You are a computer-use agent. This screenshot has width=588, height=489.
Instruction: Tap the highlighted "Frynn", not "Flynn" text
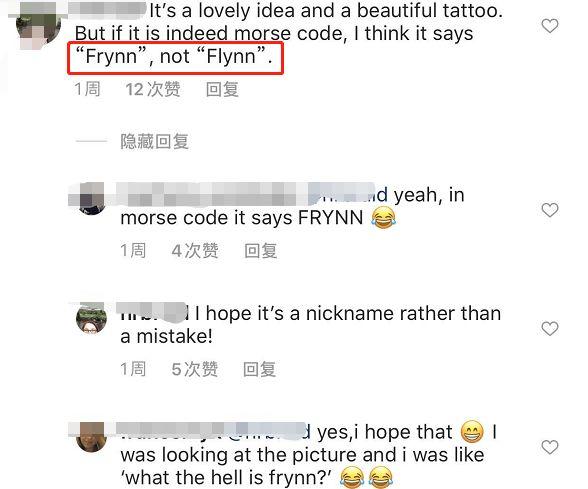(175, 58)
